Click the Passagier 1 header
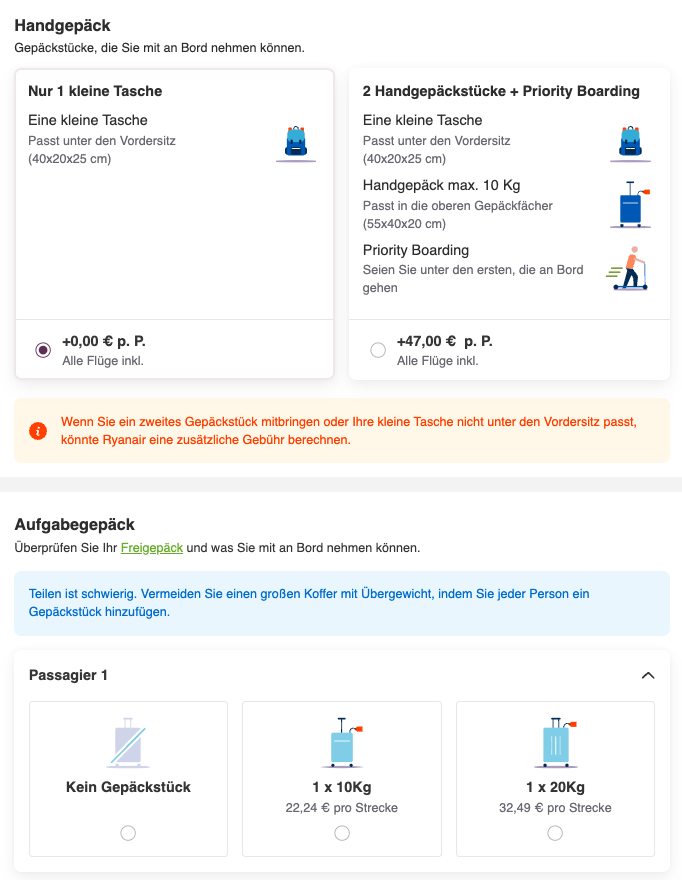This screenshot has width=682, height=880. 68,675
